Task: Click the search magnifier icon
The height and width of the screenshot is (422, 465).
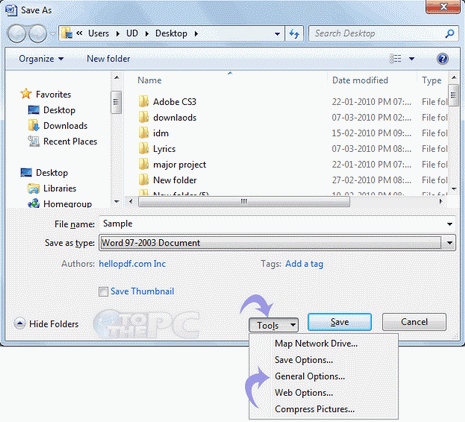Action: (449, 34)
